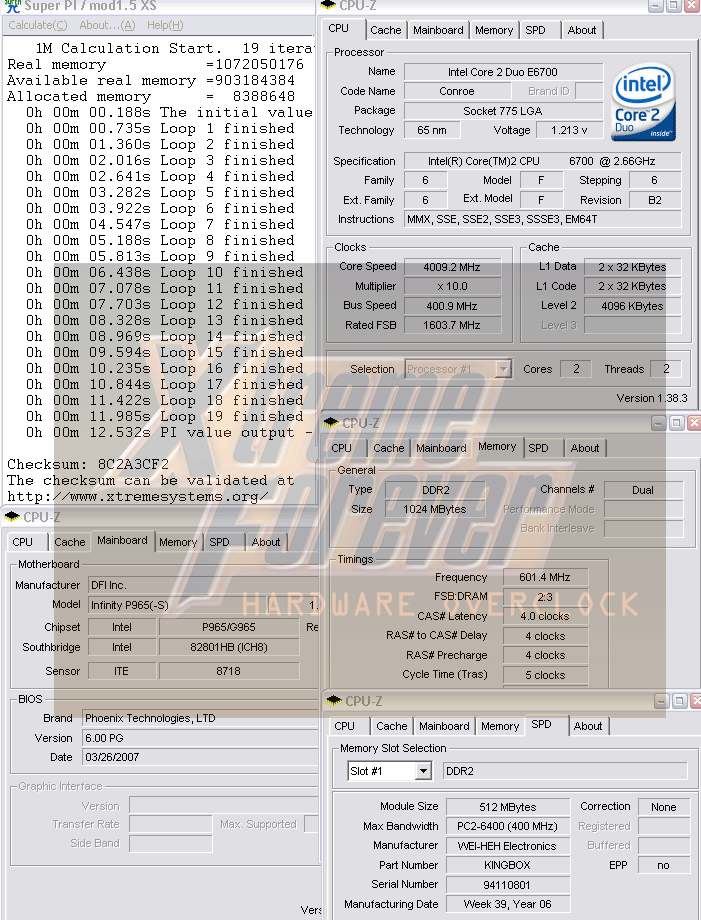Open About tab in Memory CPU-Z window
Screen dimensions: 701x920
pos(585,448)
